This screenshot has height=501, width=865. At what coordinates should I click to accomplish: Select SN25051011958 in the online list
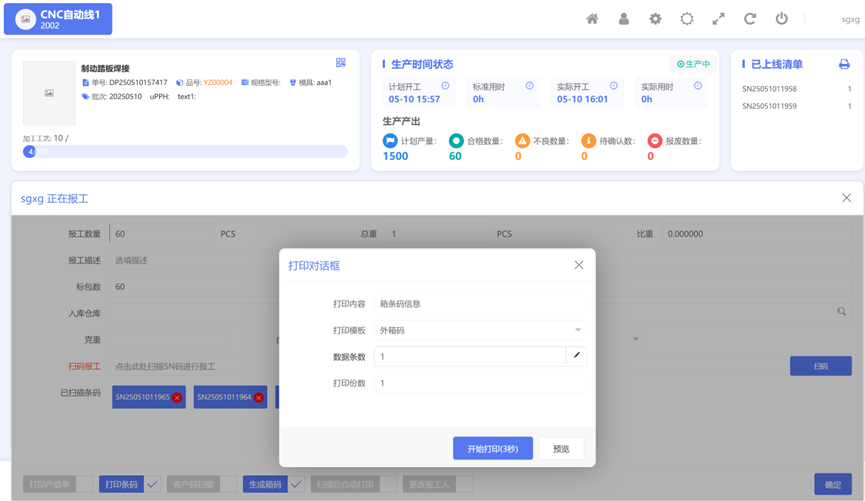(770, 89)
